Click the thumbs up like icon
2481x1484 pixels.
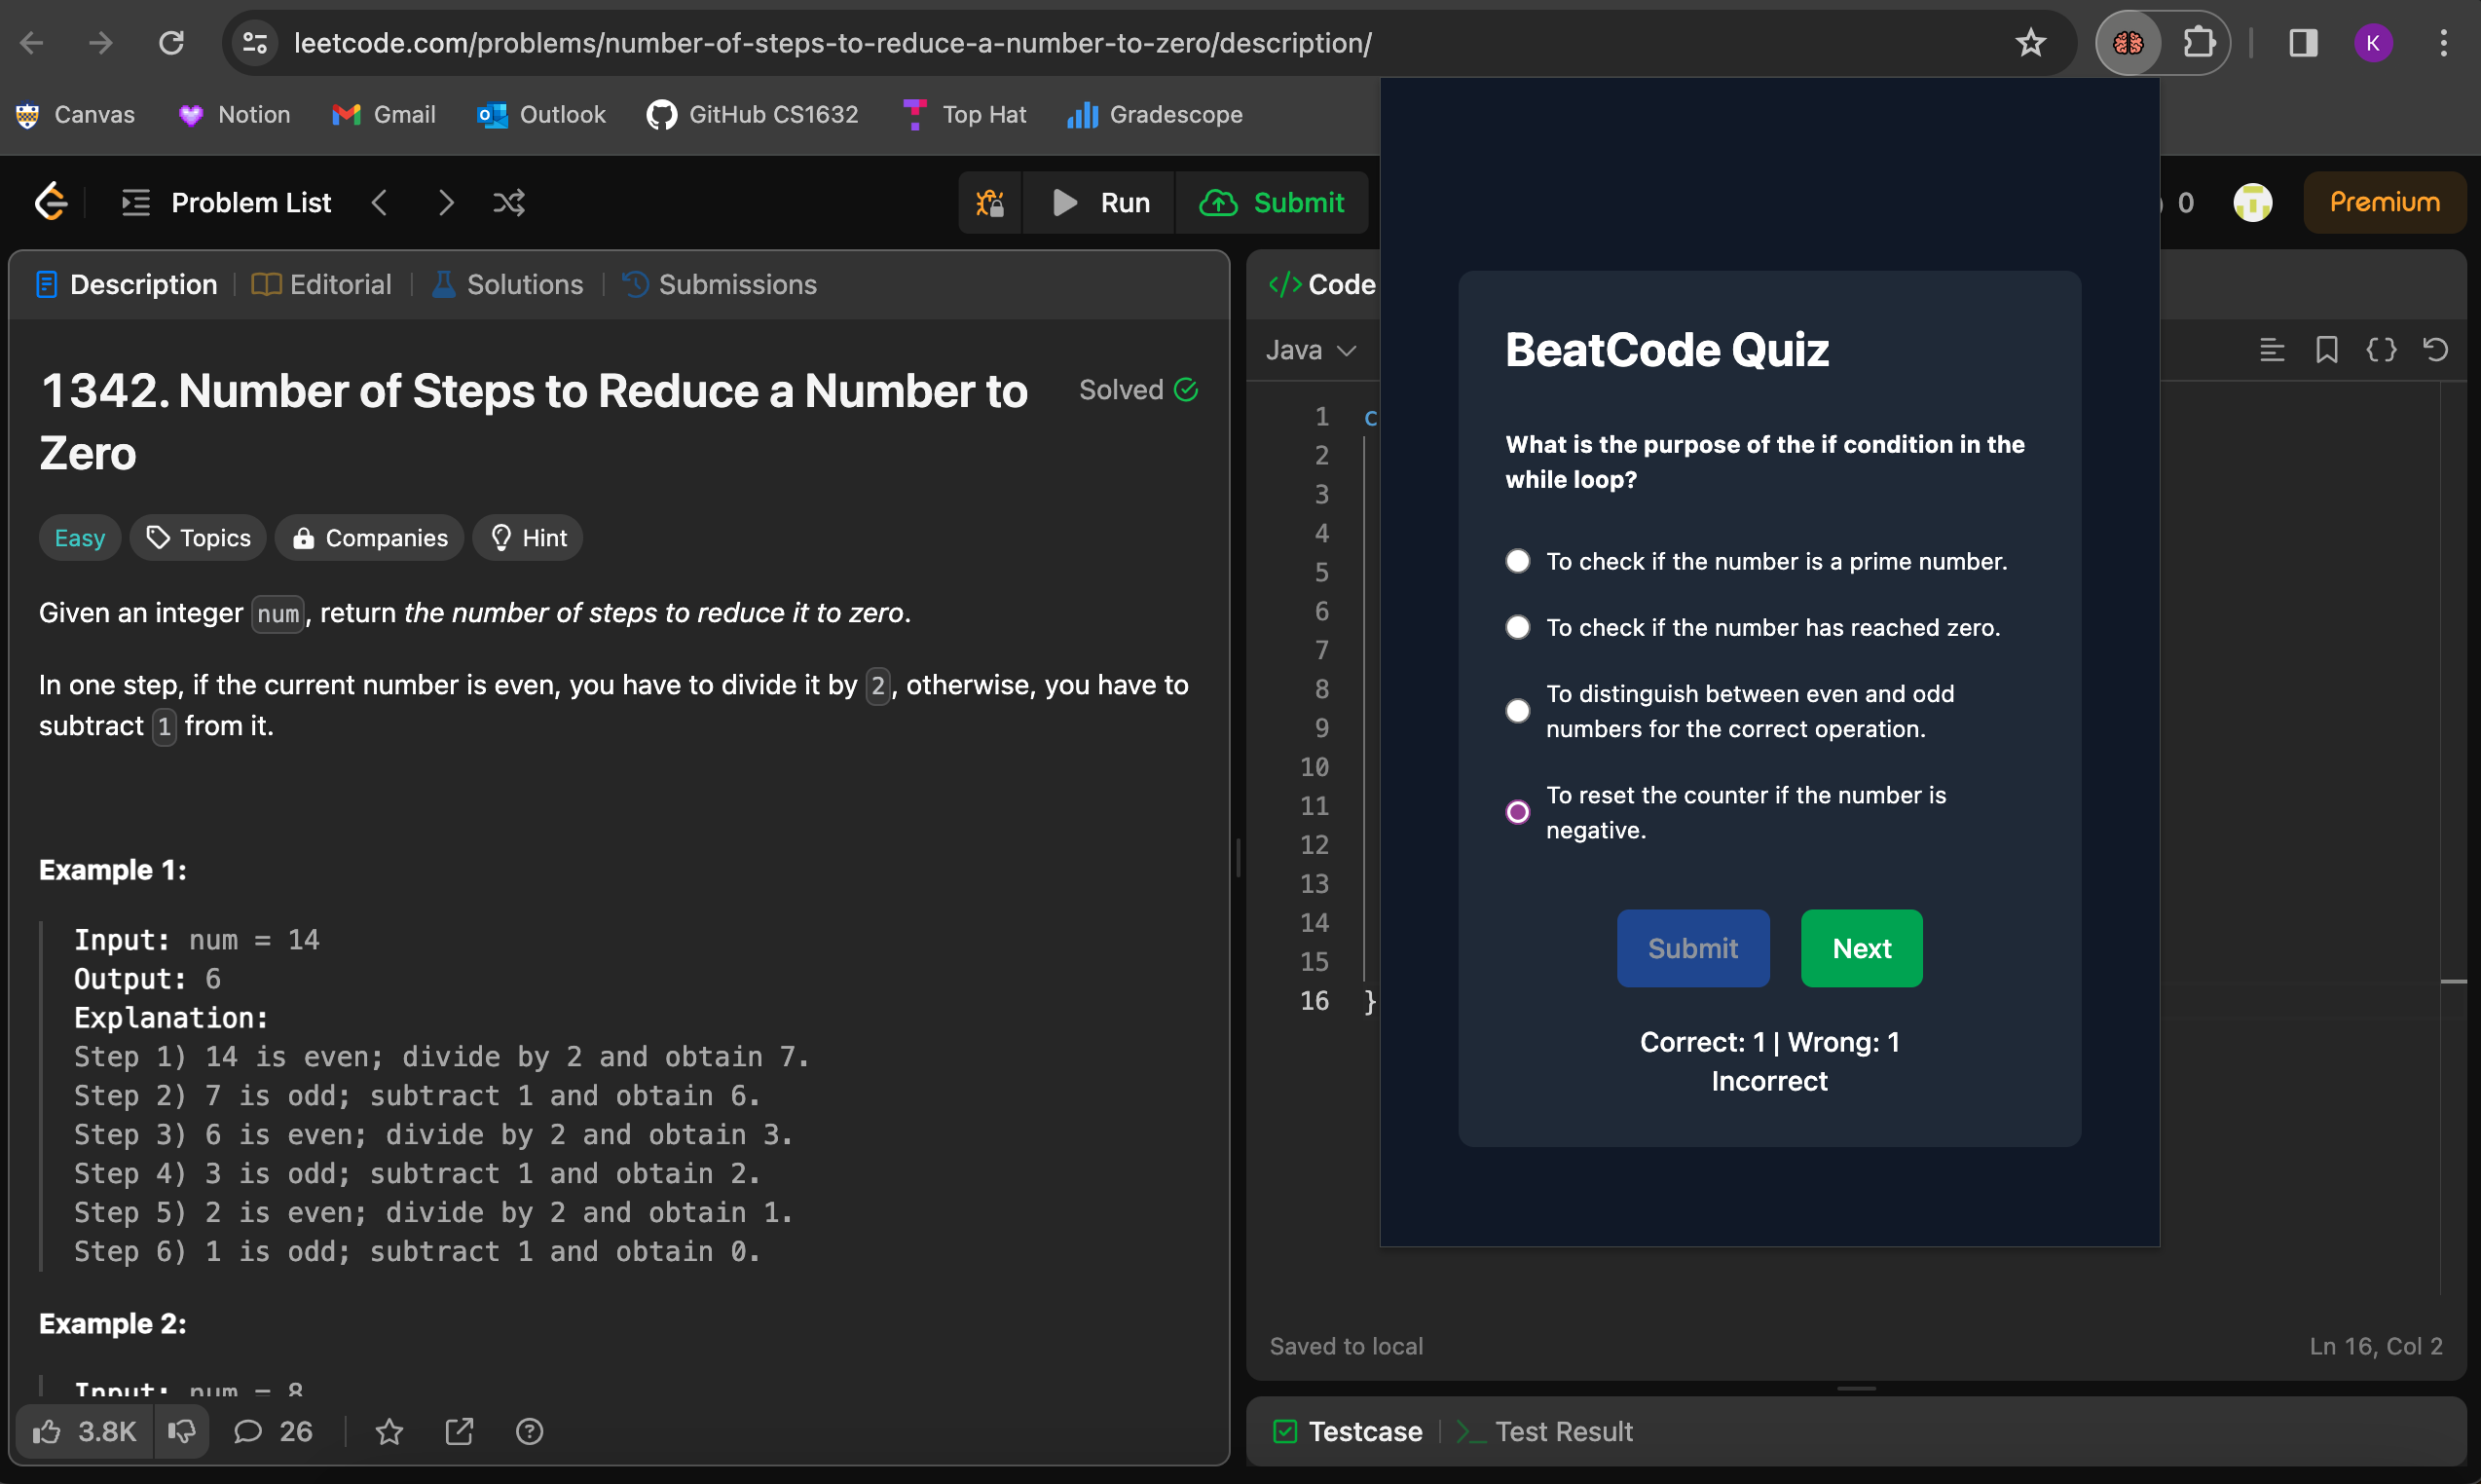[47, 1432]
